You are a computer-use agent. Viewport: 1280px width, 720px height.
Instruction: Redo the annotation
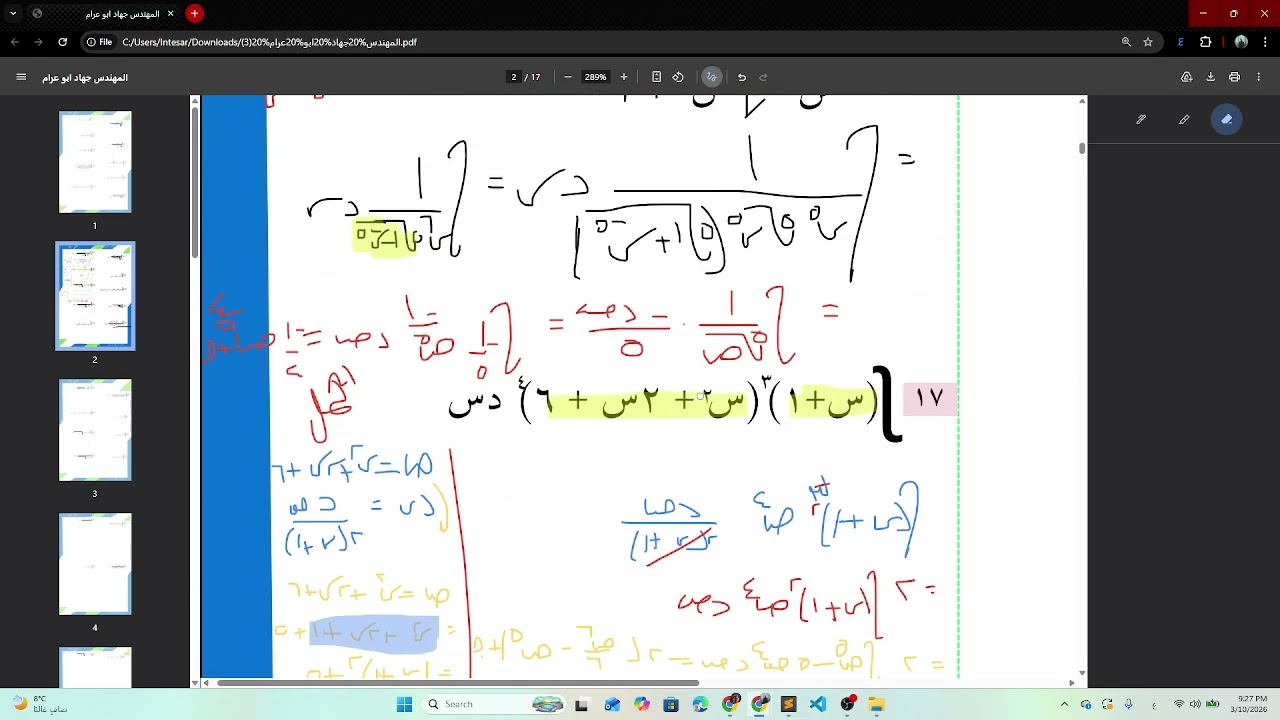tap(763, 77)
